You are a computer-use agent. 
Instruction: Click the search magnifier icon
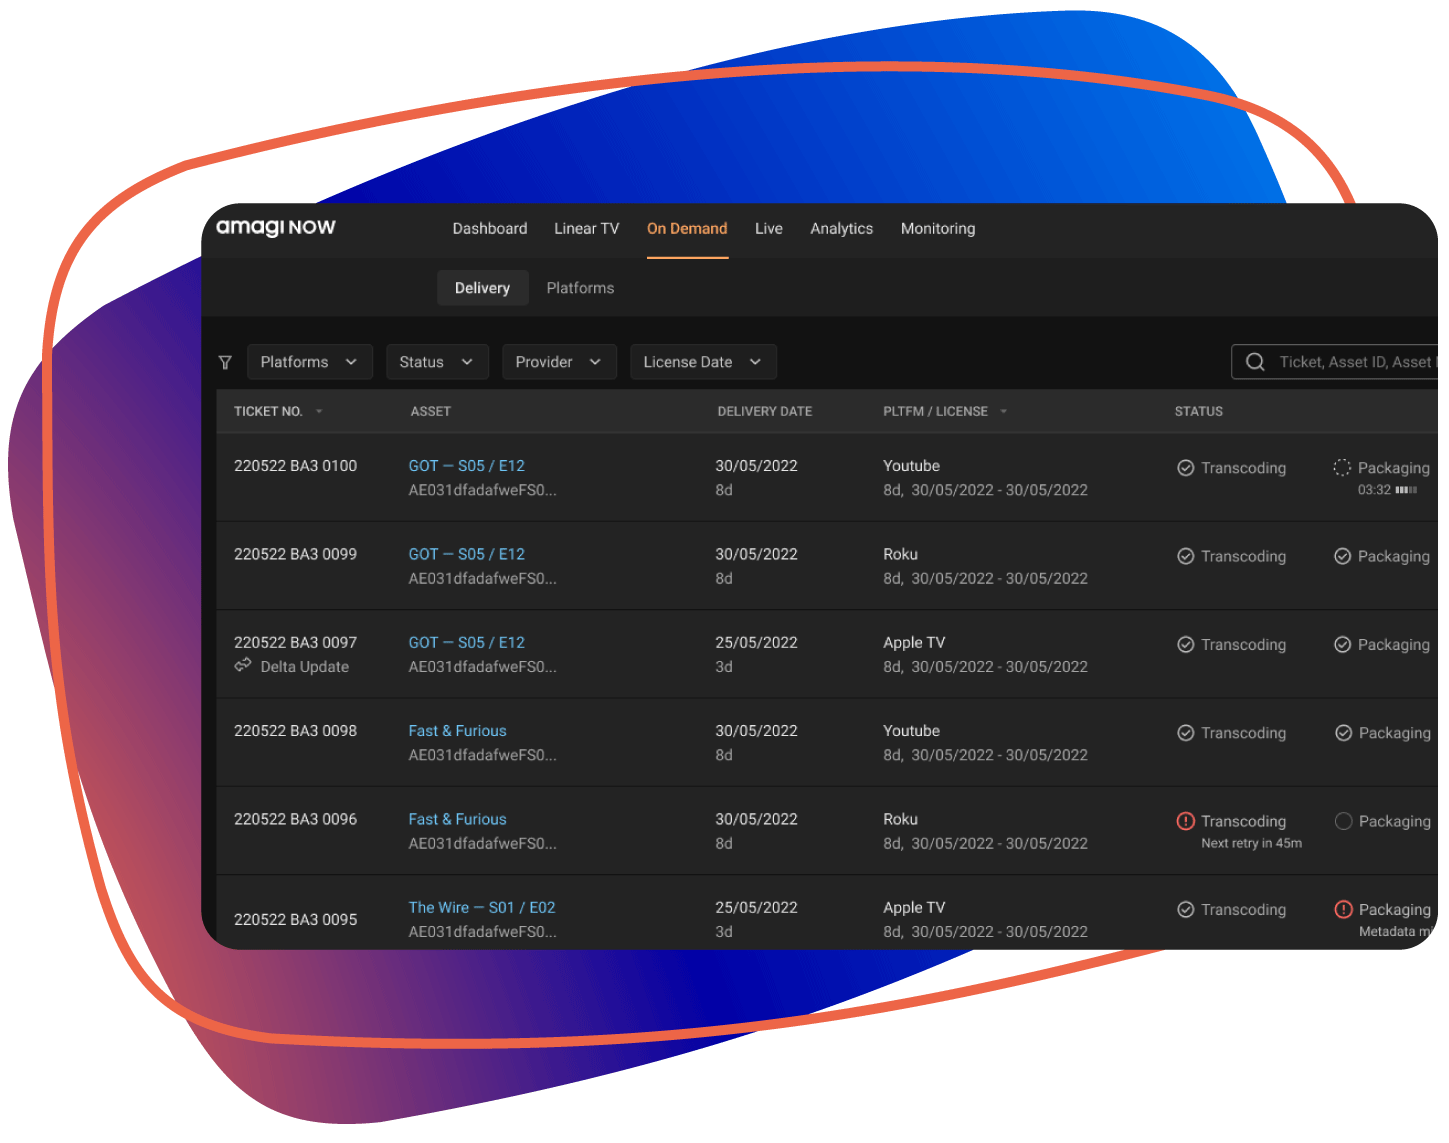coord(1255,362)
